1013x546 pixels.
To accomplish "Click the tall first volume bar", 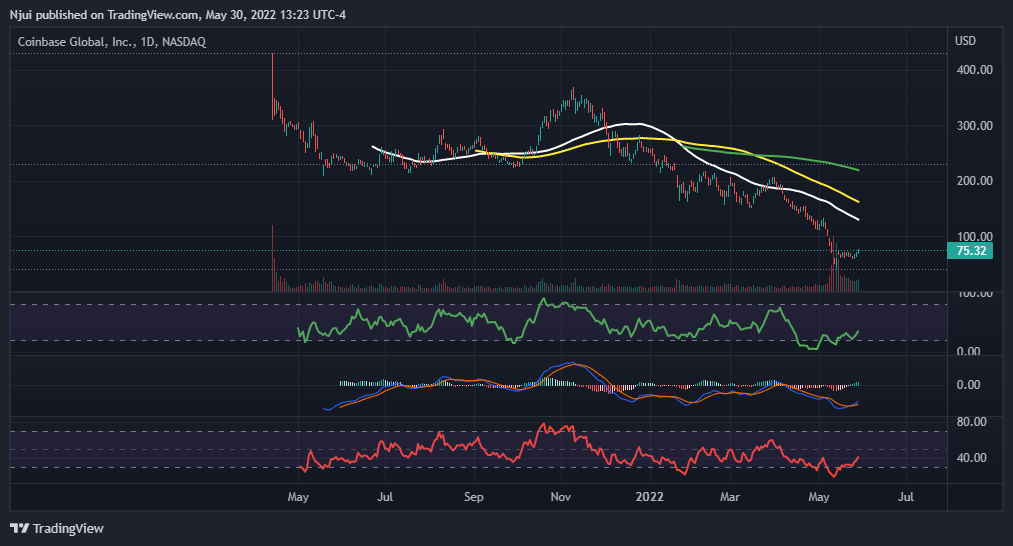I will click(272, 258).
